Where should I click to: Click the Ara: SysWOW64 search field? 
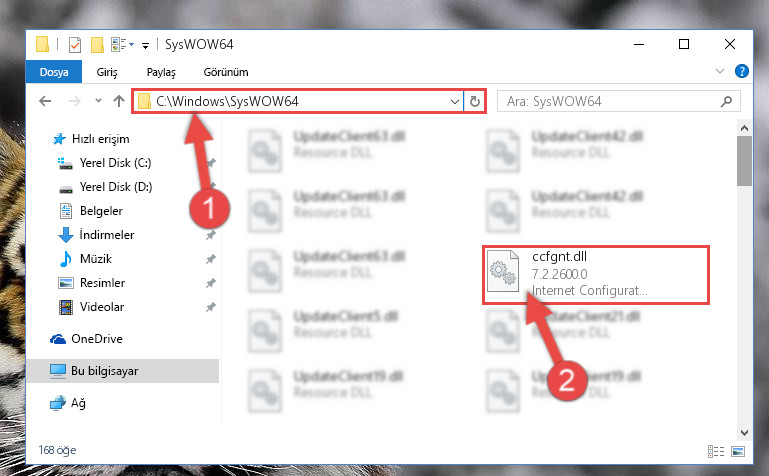608,101
